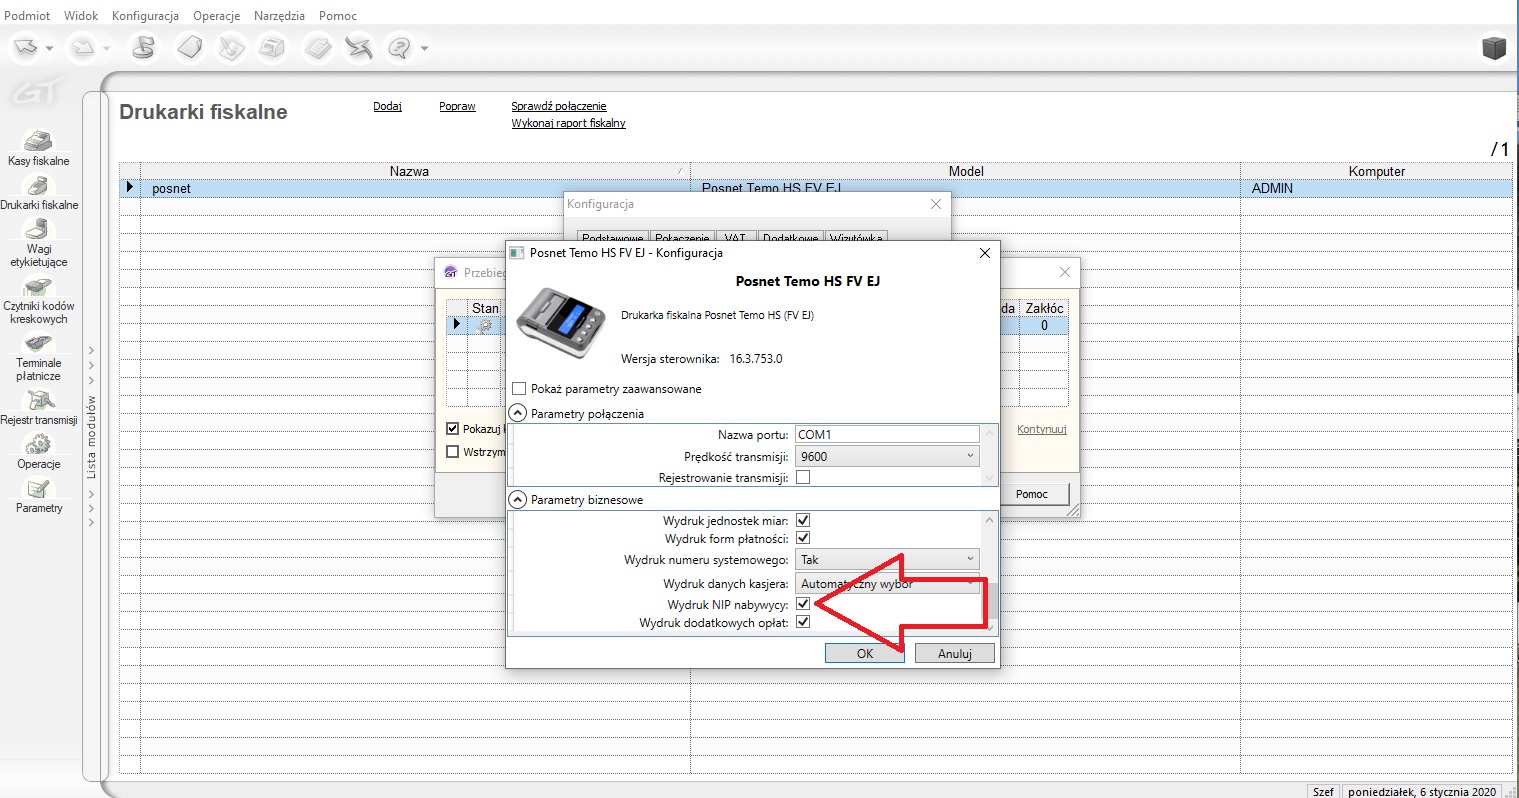This screenshot has width=1519, height=798.
Task: Open the Operacje module in sidebar
Action: pos(39,451)
